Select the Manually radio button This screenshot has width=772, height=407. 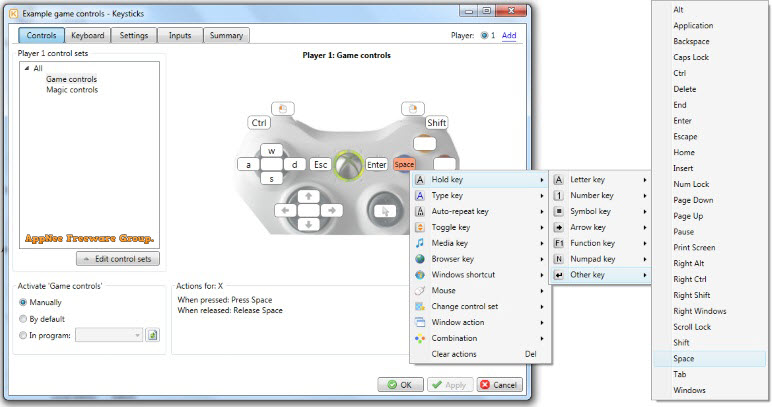click(x=23, y=302)
